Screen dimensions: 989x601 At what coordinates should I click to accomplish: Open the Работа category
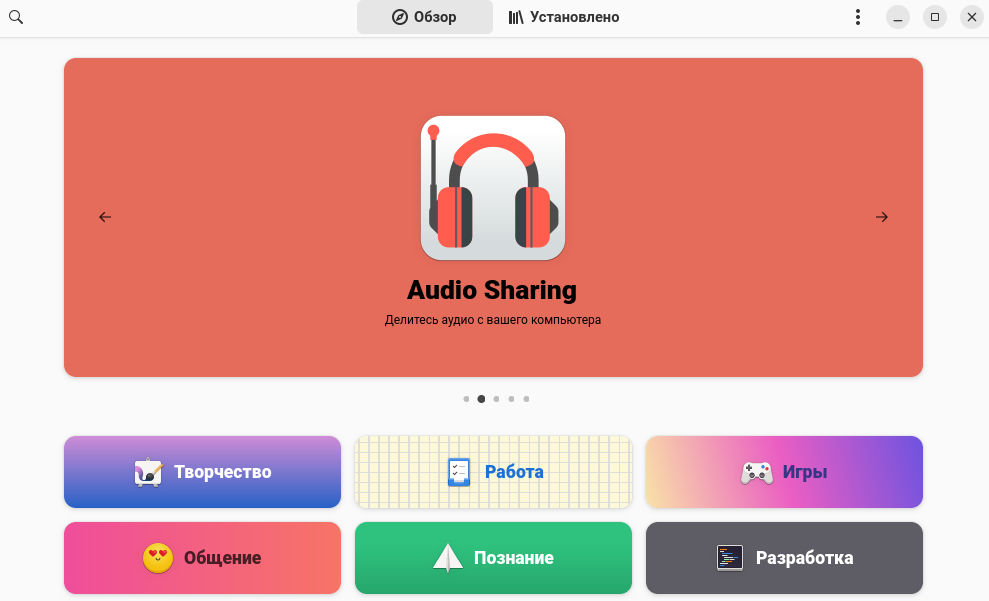[493, 472]
